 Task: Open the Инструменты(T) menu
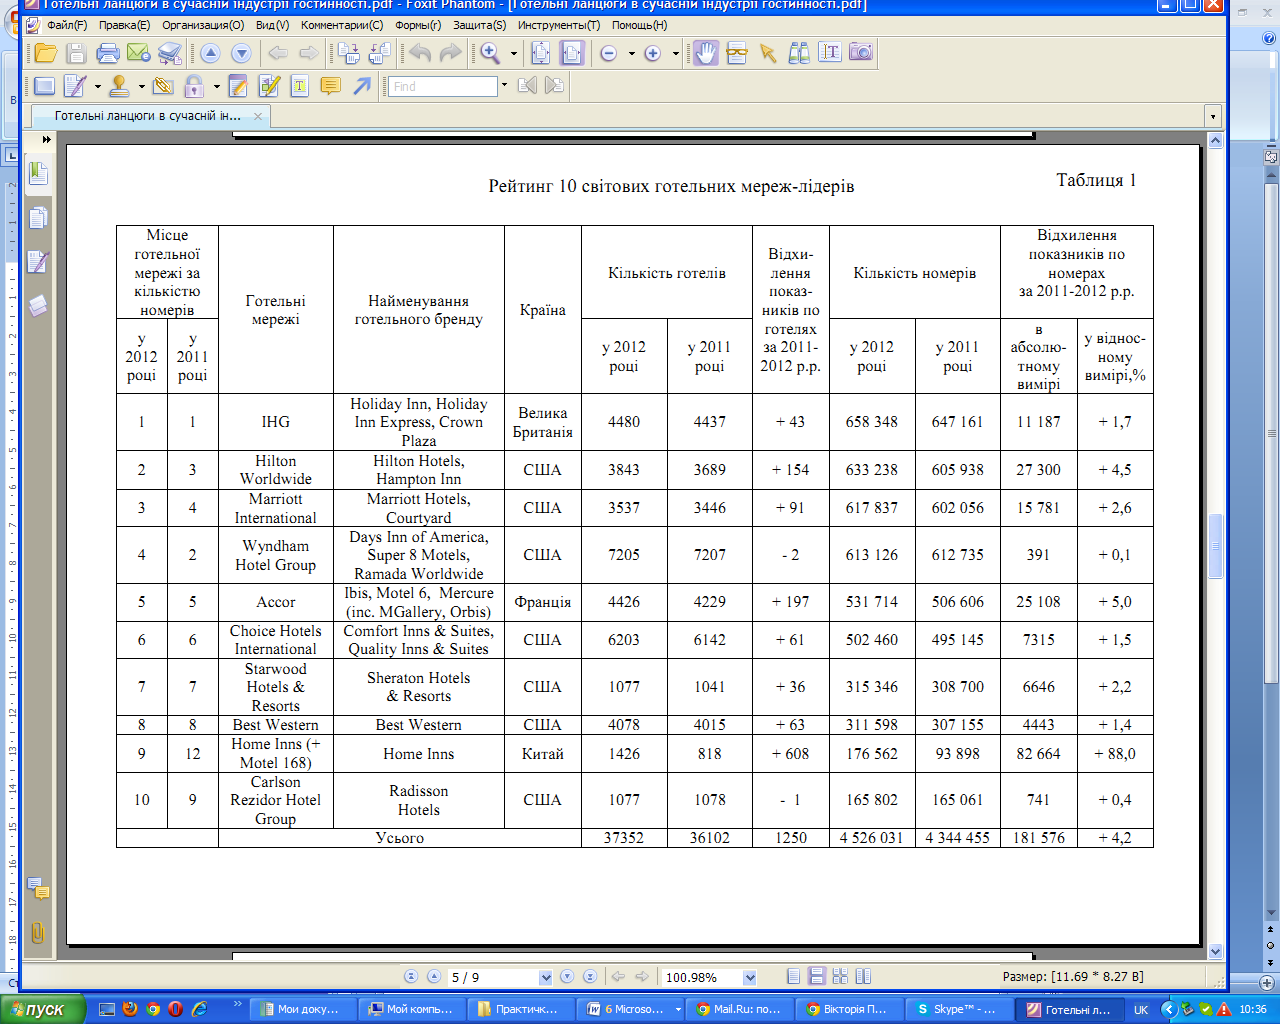click(x=559, y=25)
